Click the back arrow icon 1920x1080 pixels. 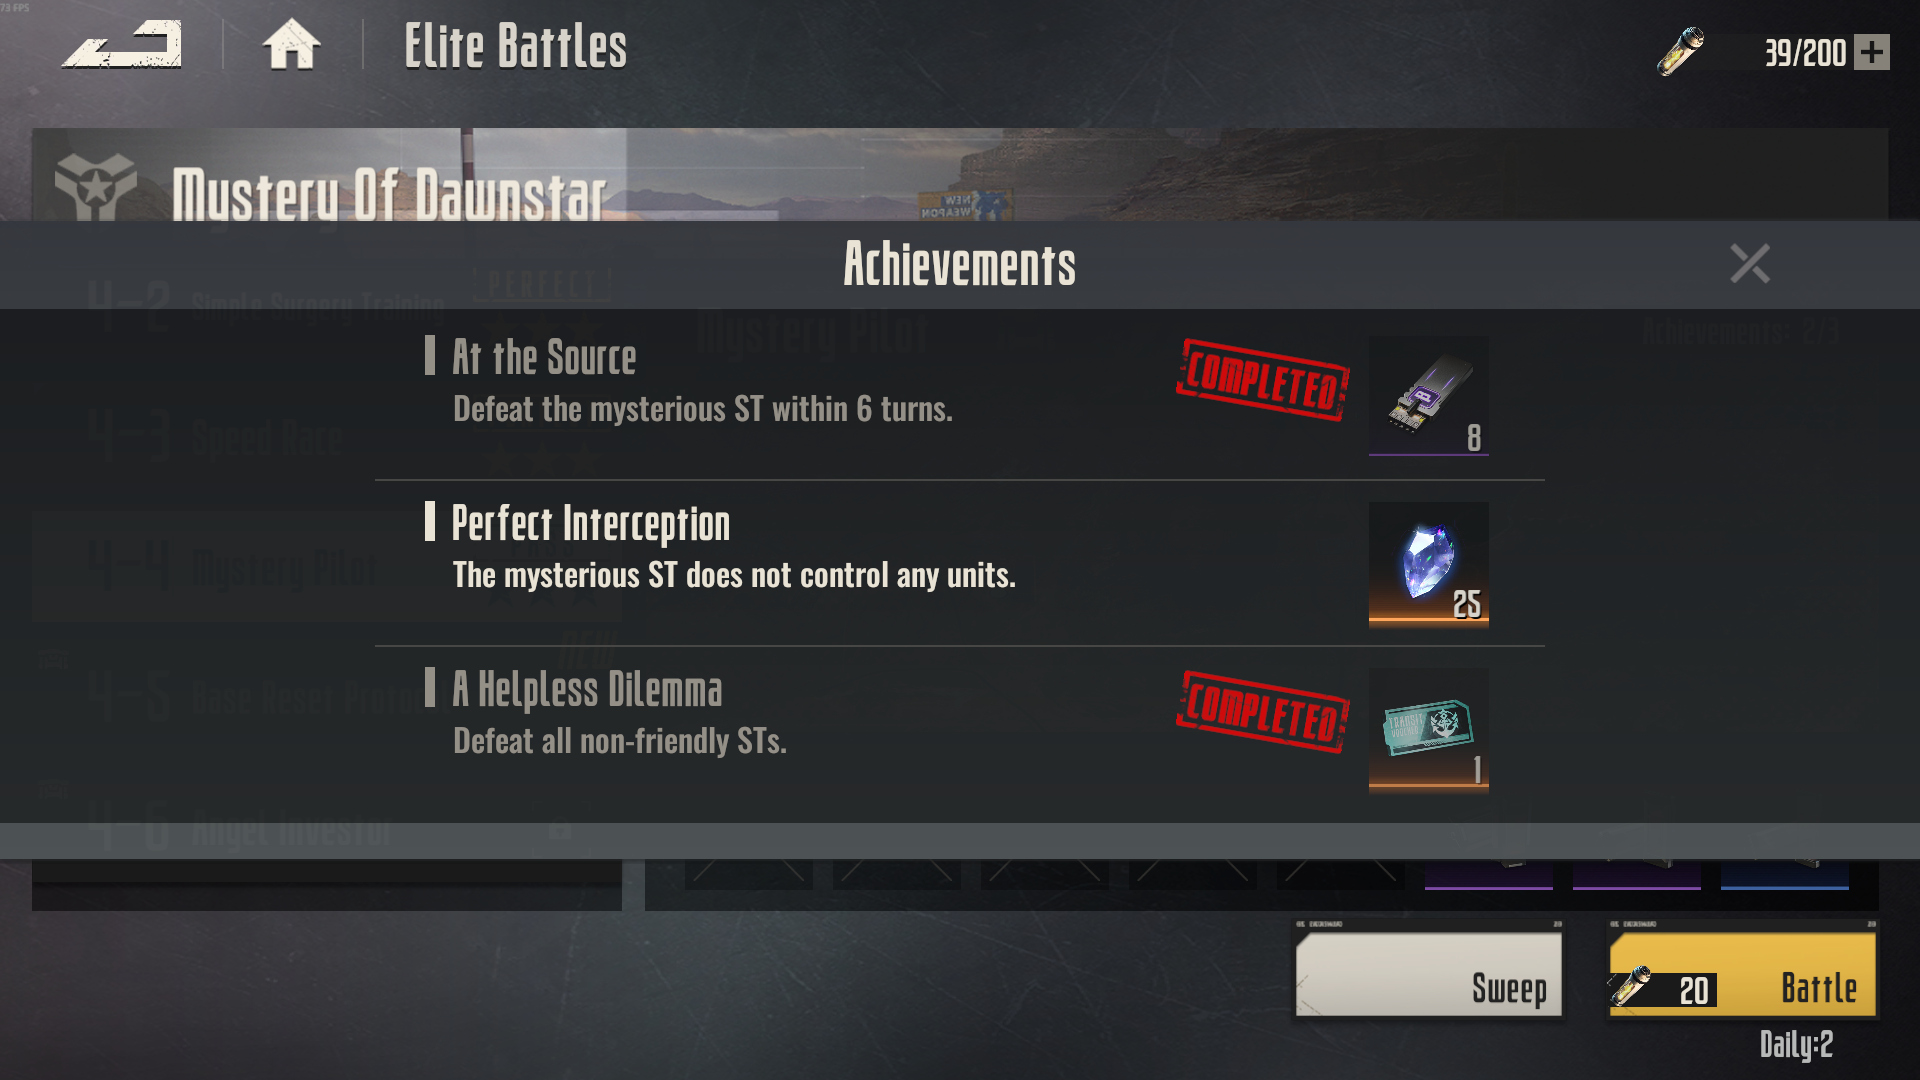click(122, 45)
